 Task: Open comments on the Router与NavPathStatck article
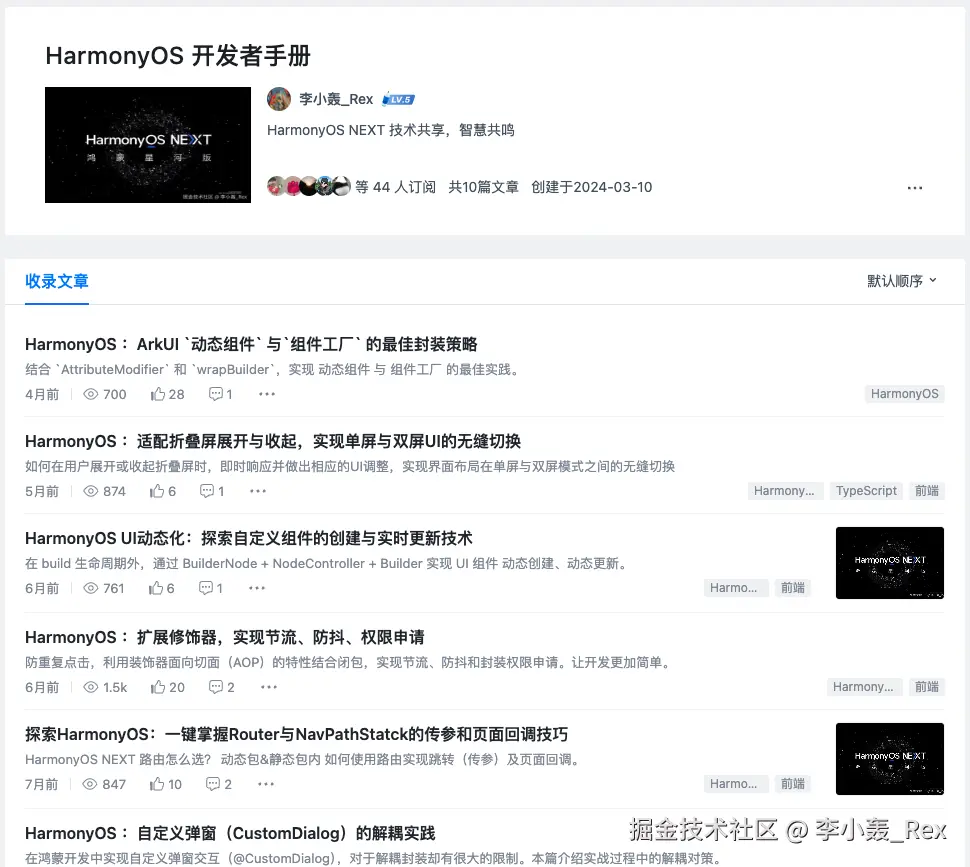tap(218, 784)
